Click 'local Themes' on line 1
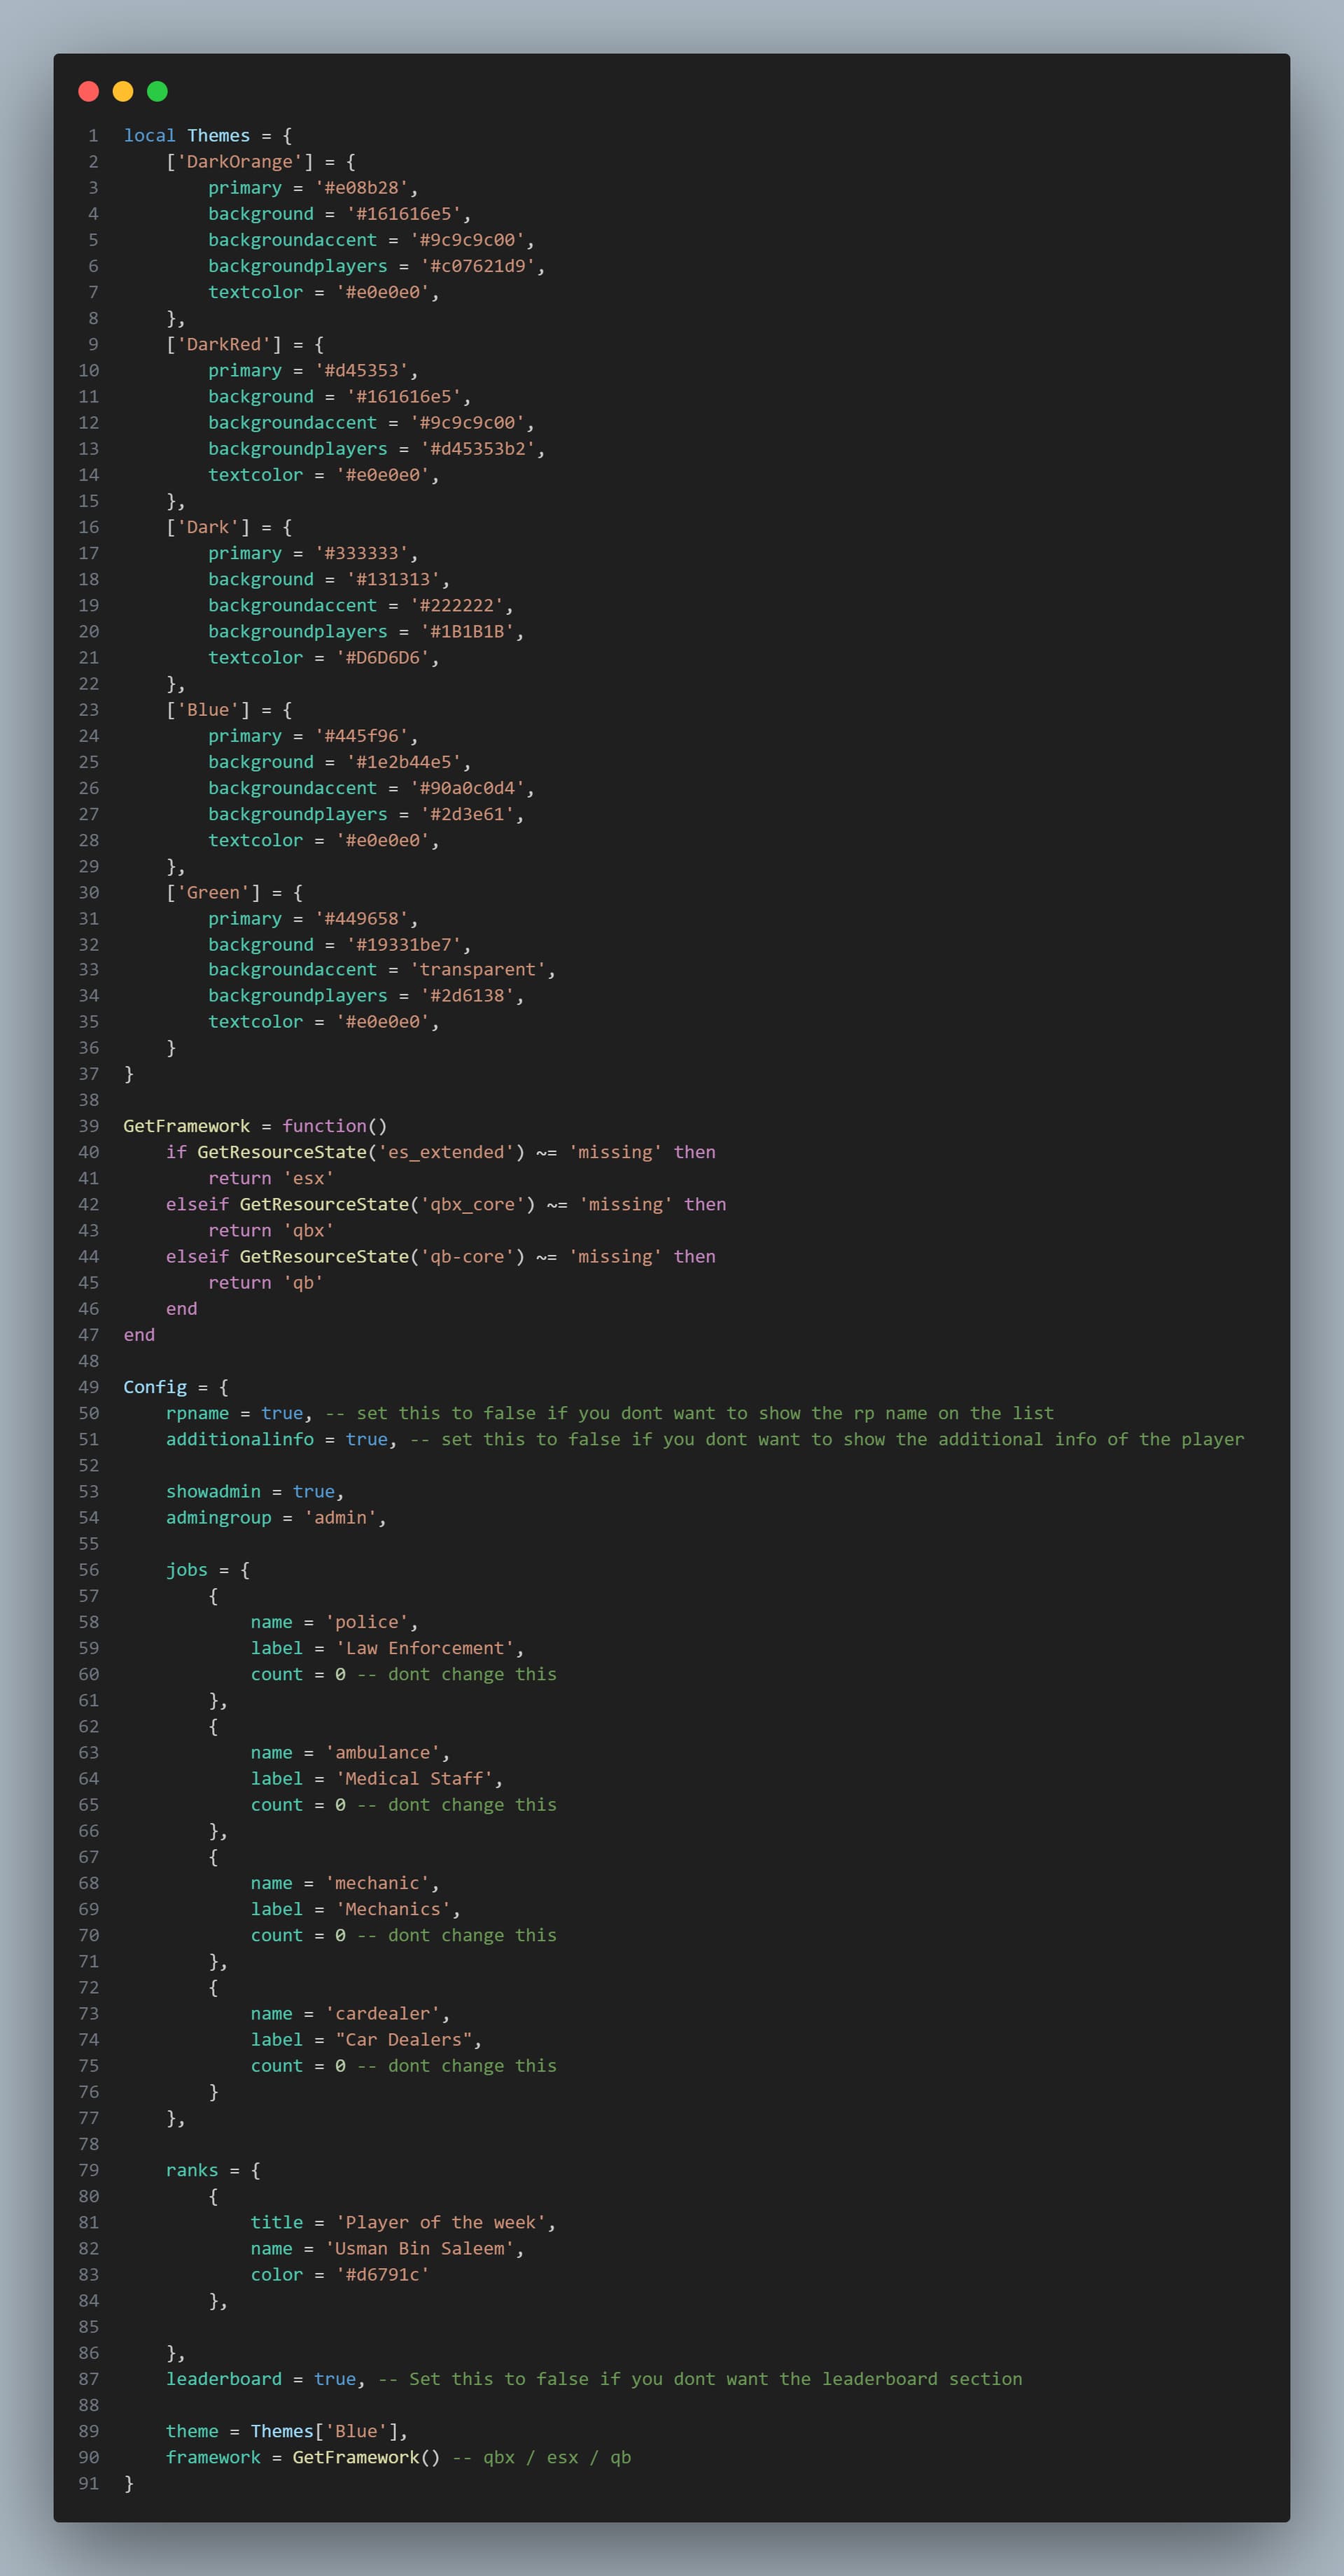 click(187, 136)
